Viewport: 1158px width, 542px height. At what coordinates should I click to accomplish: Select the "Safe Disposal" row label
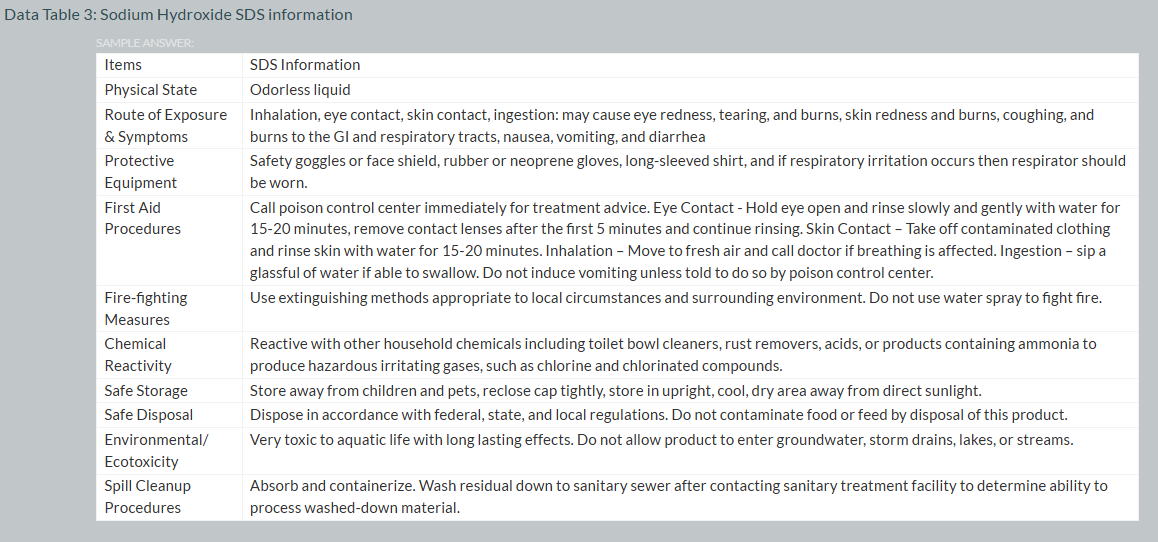click(x=149, y=414)
